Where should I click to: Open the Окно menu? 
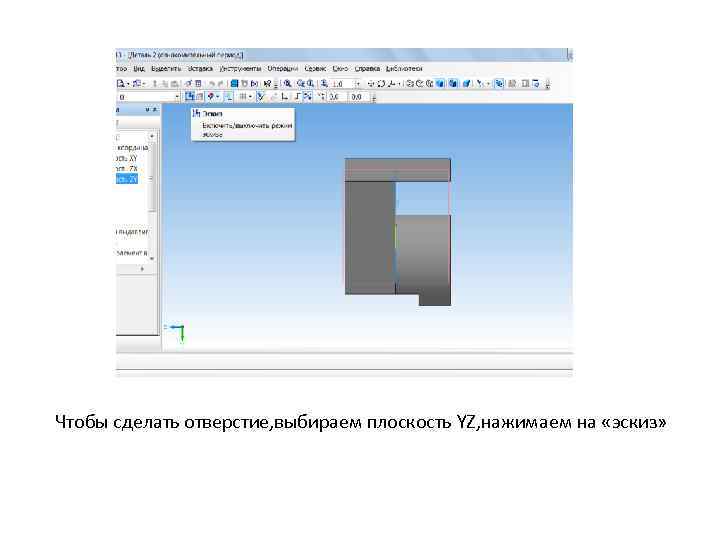click(340, 68)
